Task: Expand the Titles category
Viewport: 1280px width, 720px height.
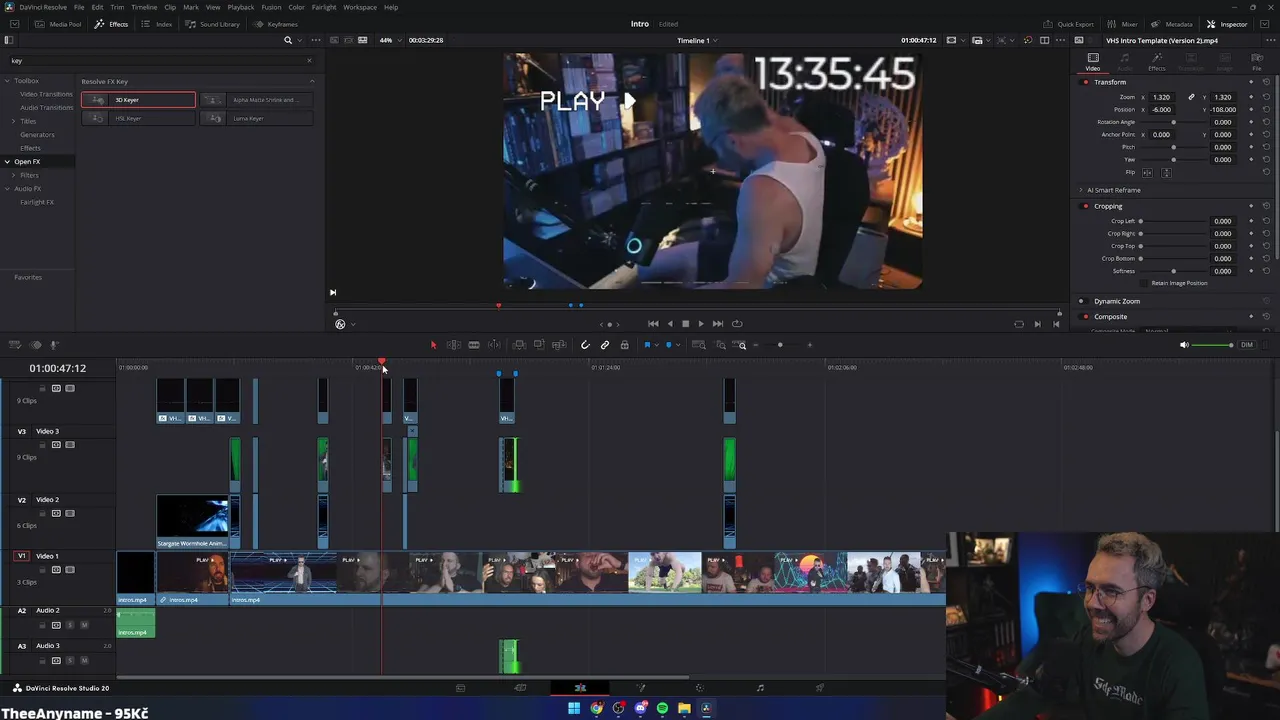Action: [14, 121]
